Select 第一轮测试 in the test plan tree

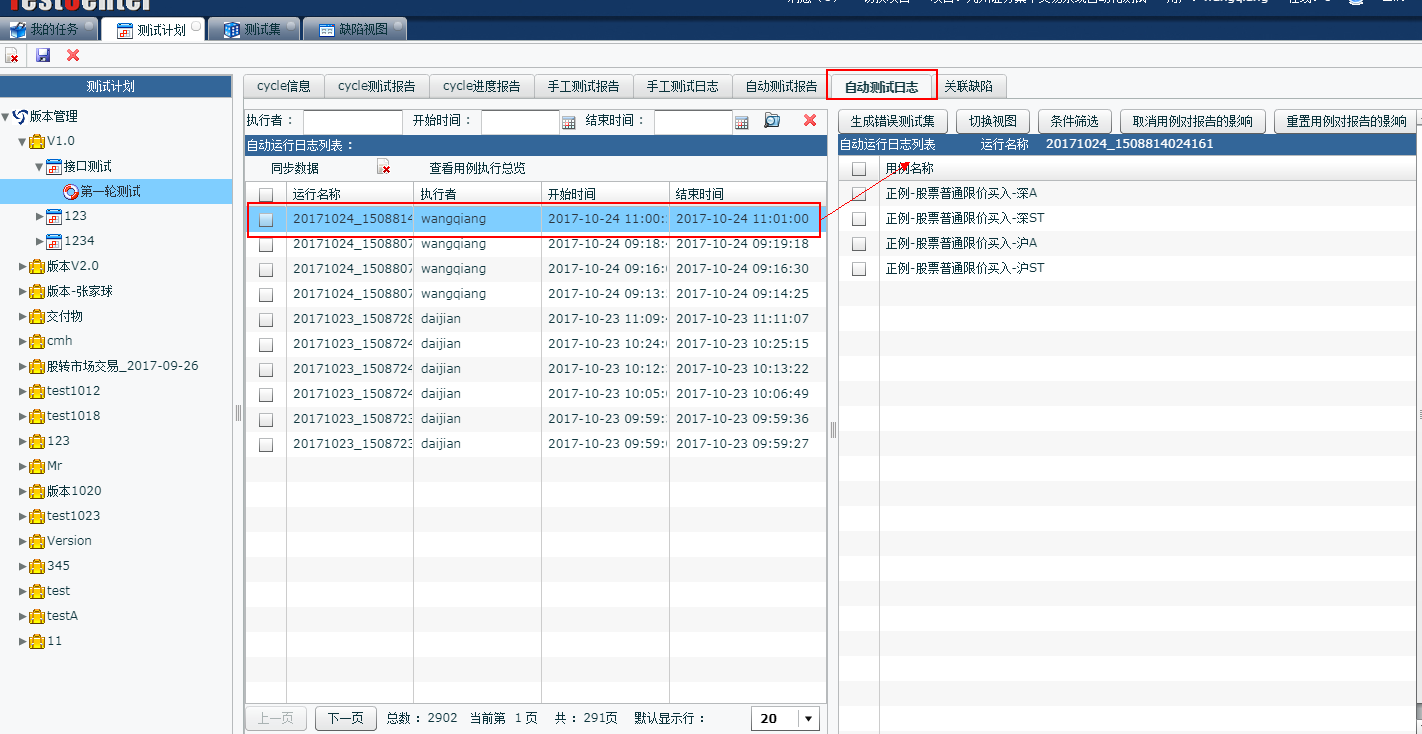click(110, 191)
